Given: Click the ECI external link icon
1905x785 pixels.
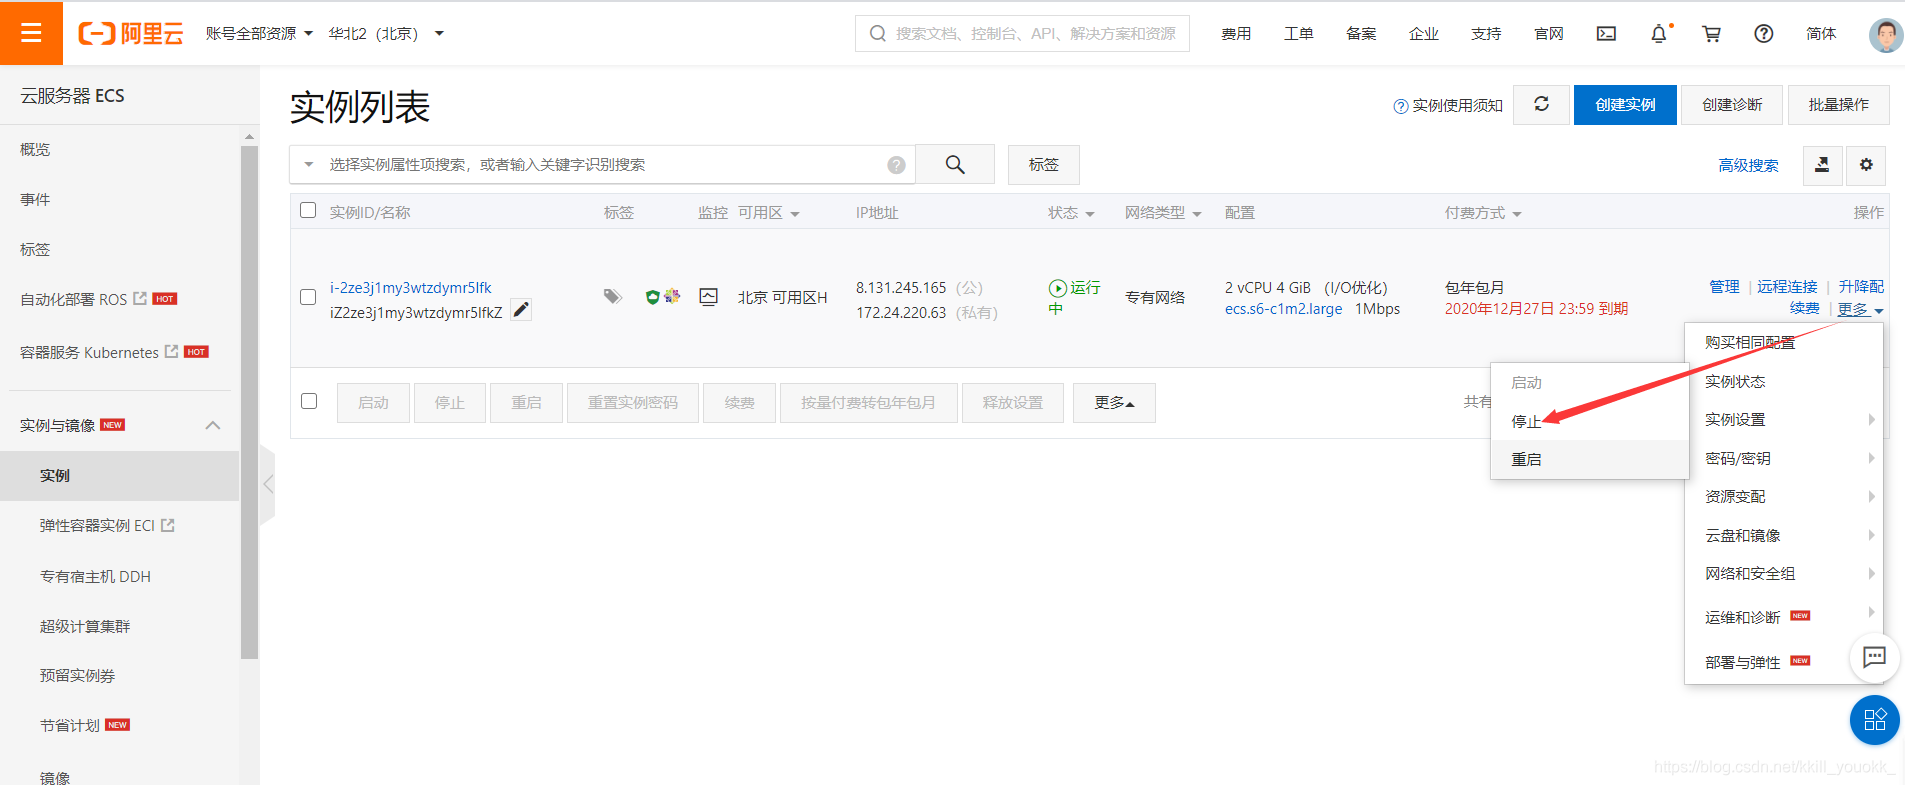Looking at the screenshot, I should point(167,525).
